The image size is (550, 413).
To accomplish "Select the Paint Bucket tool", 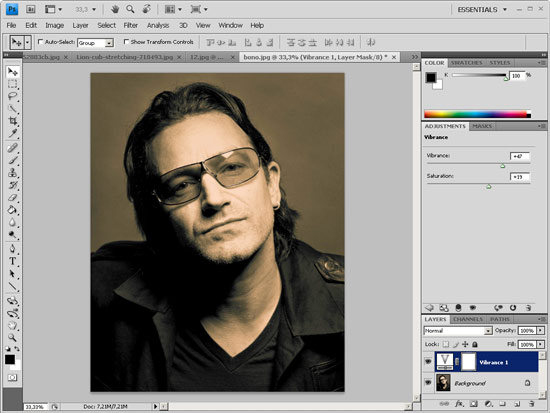I will [13, 210].
